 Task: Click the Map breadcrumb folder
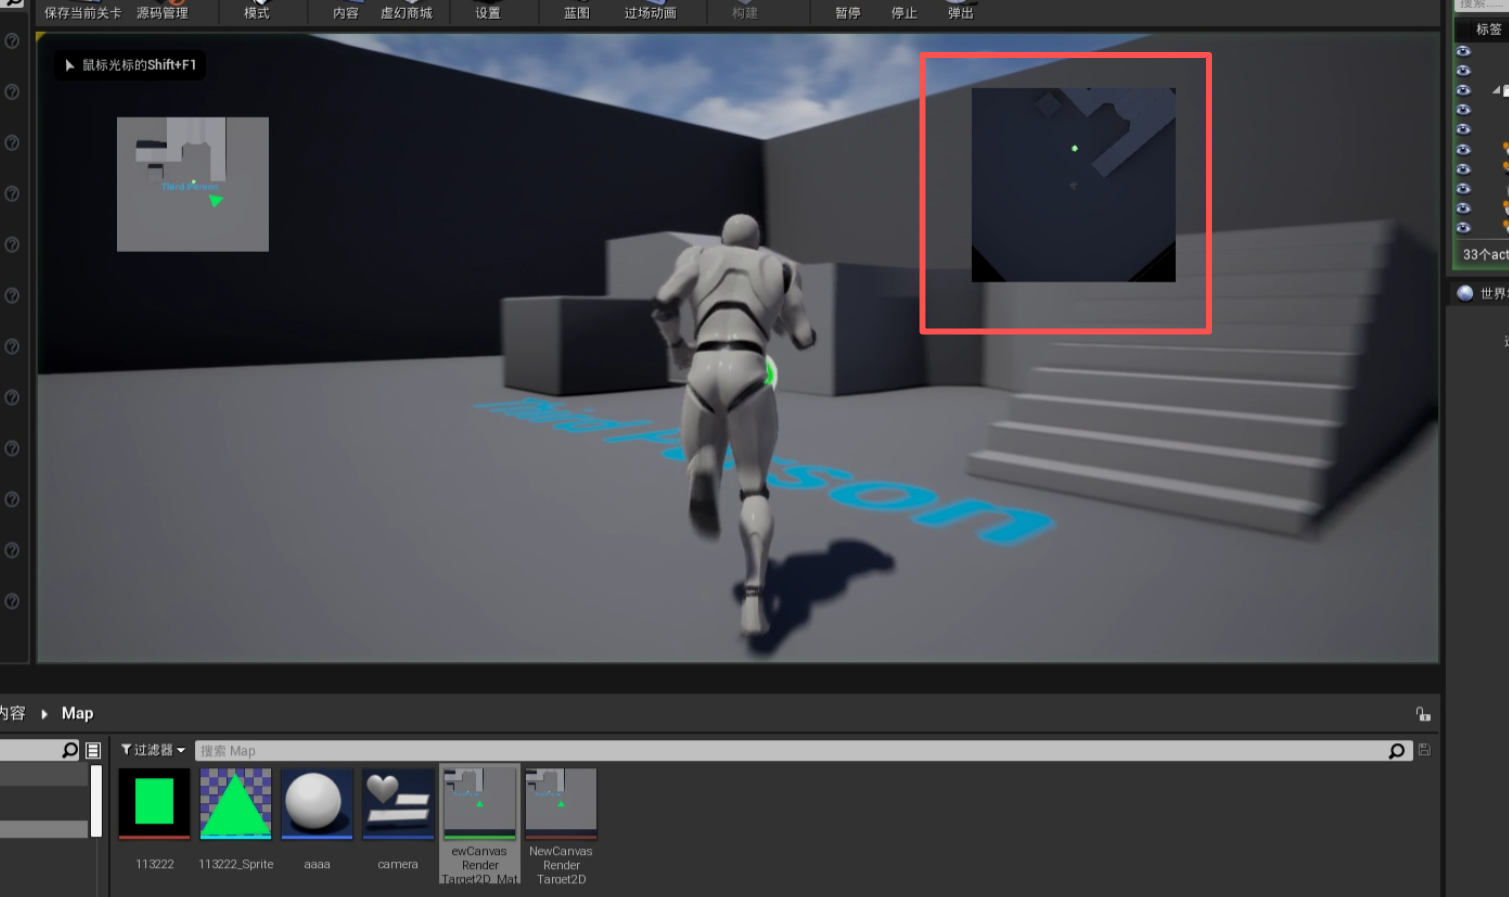77,713
